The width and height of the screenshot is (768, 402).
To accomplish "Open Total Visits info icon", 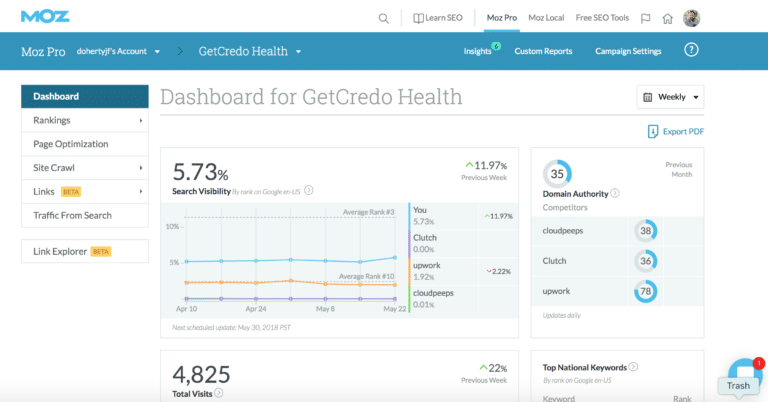I will pyautogui.click(x=219, y=393).
